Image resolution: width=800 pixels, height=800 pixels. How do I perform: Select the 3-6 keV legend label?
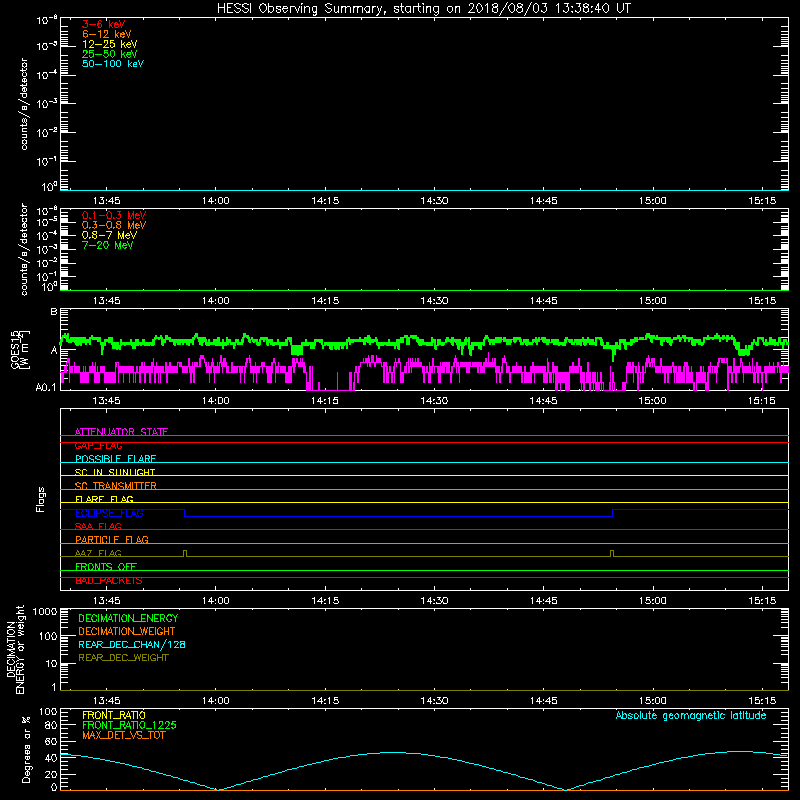[x=104, y=24]
